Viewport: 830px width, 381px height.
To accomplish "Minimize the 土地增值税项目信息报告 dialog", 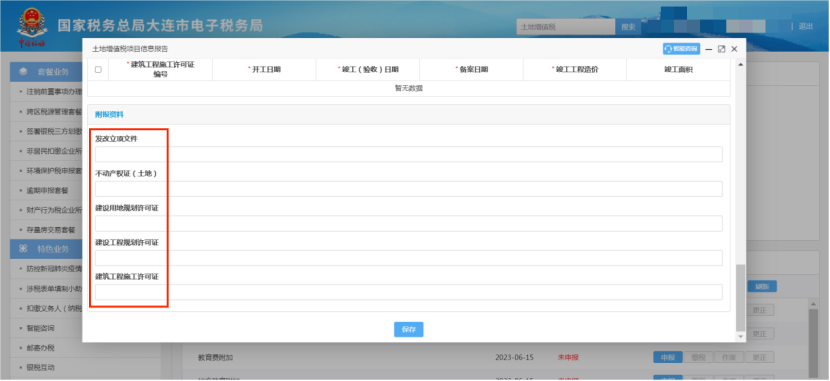I will 708,49.
